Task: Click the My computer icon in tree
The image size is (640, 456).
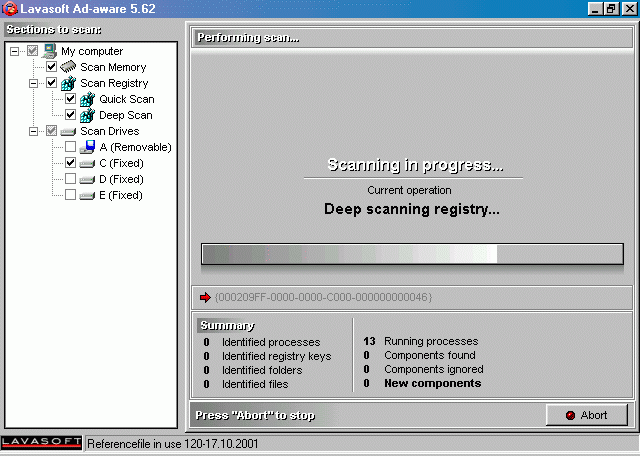Action: 49,51
